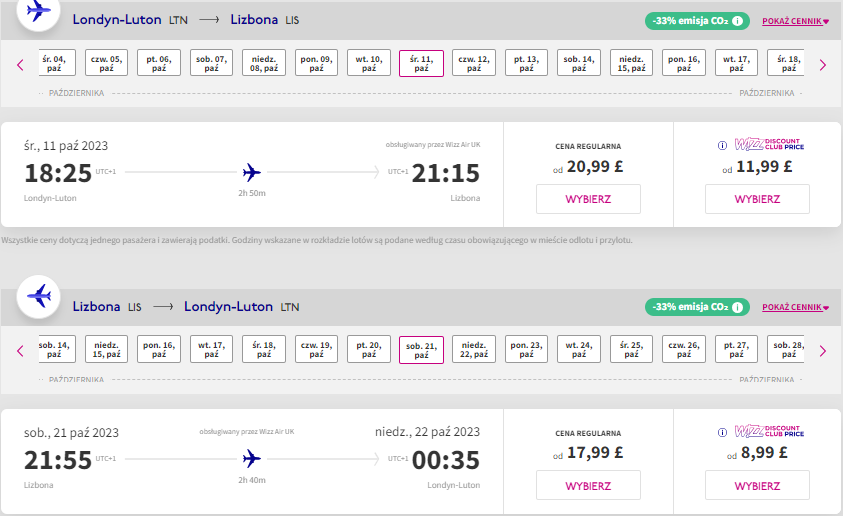The width and height of the screenshot is (843, 516).
Task: Select return date pt. 20, paź
Action: [369, 349]
